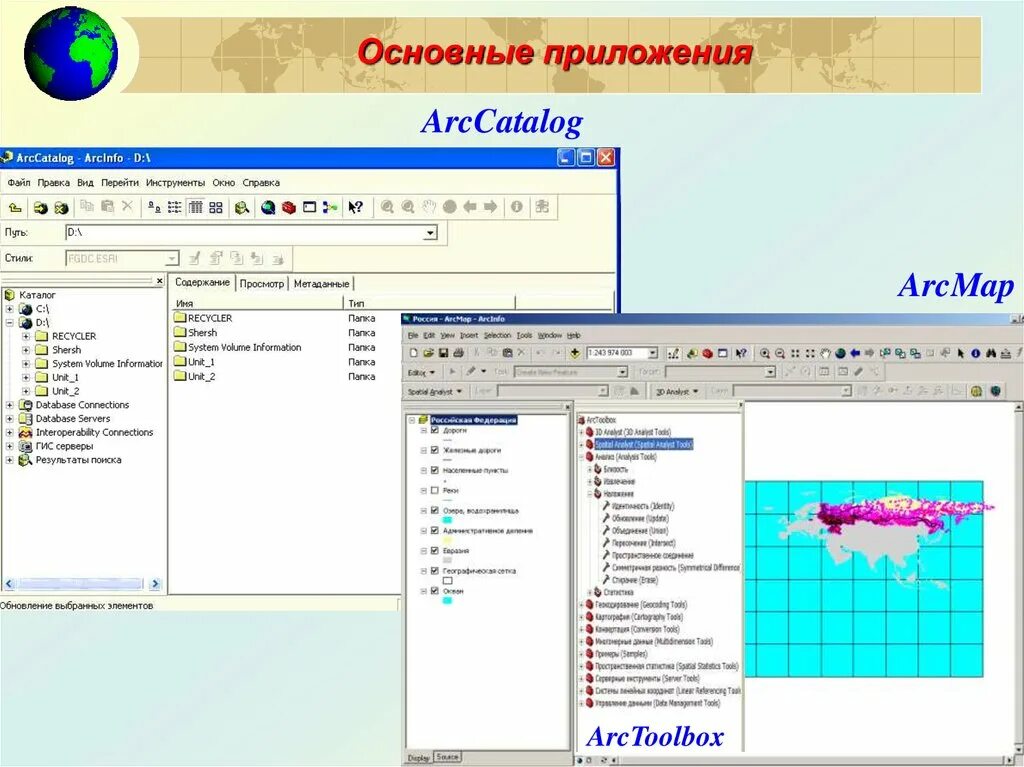Open Инструменты menu in ArcCatalog
Image resolution: width=1024 pixels, height=767 pixels.
(x=175, y=183)
